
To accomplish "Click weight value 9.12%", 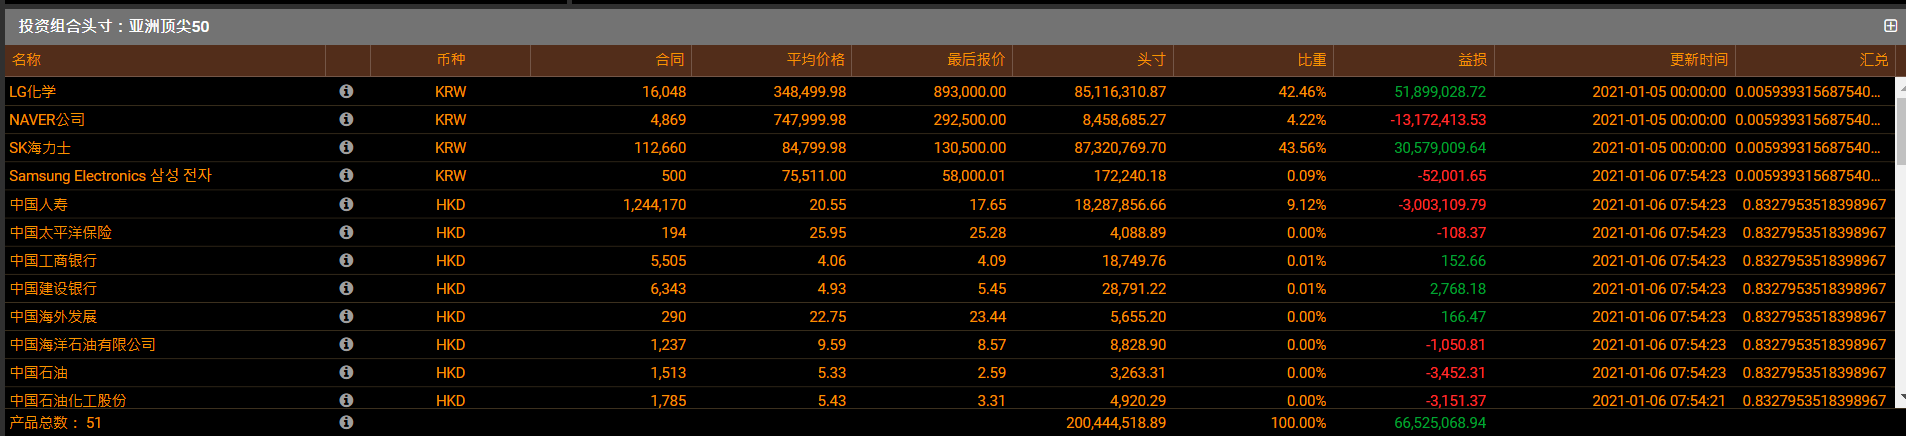I will coord(1306,204).
